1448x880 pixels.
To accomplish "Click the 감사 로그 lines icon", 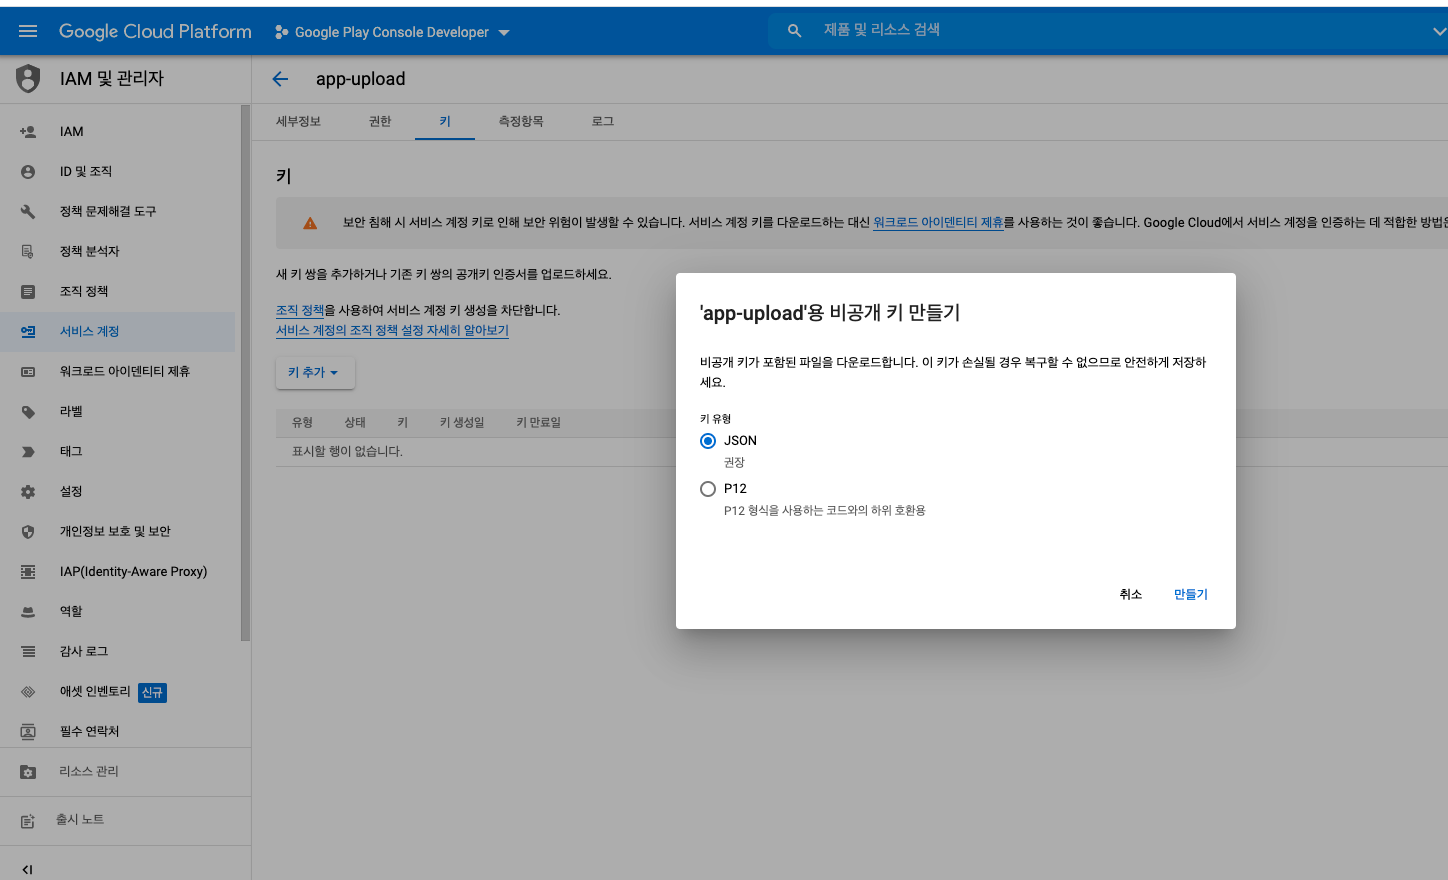I will click(x=28, y=651).
